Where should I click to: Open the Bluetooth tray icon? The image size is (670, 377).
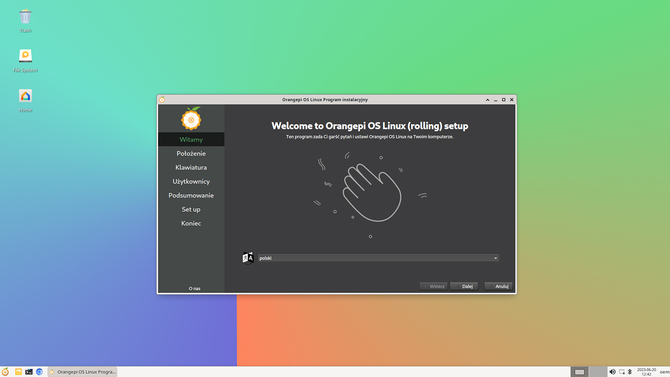pos(630,372)
